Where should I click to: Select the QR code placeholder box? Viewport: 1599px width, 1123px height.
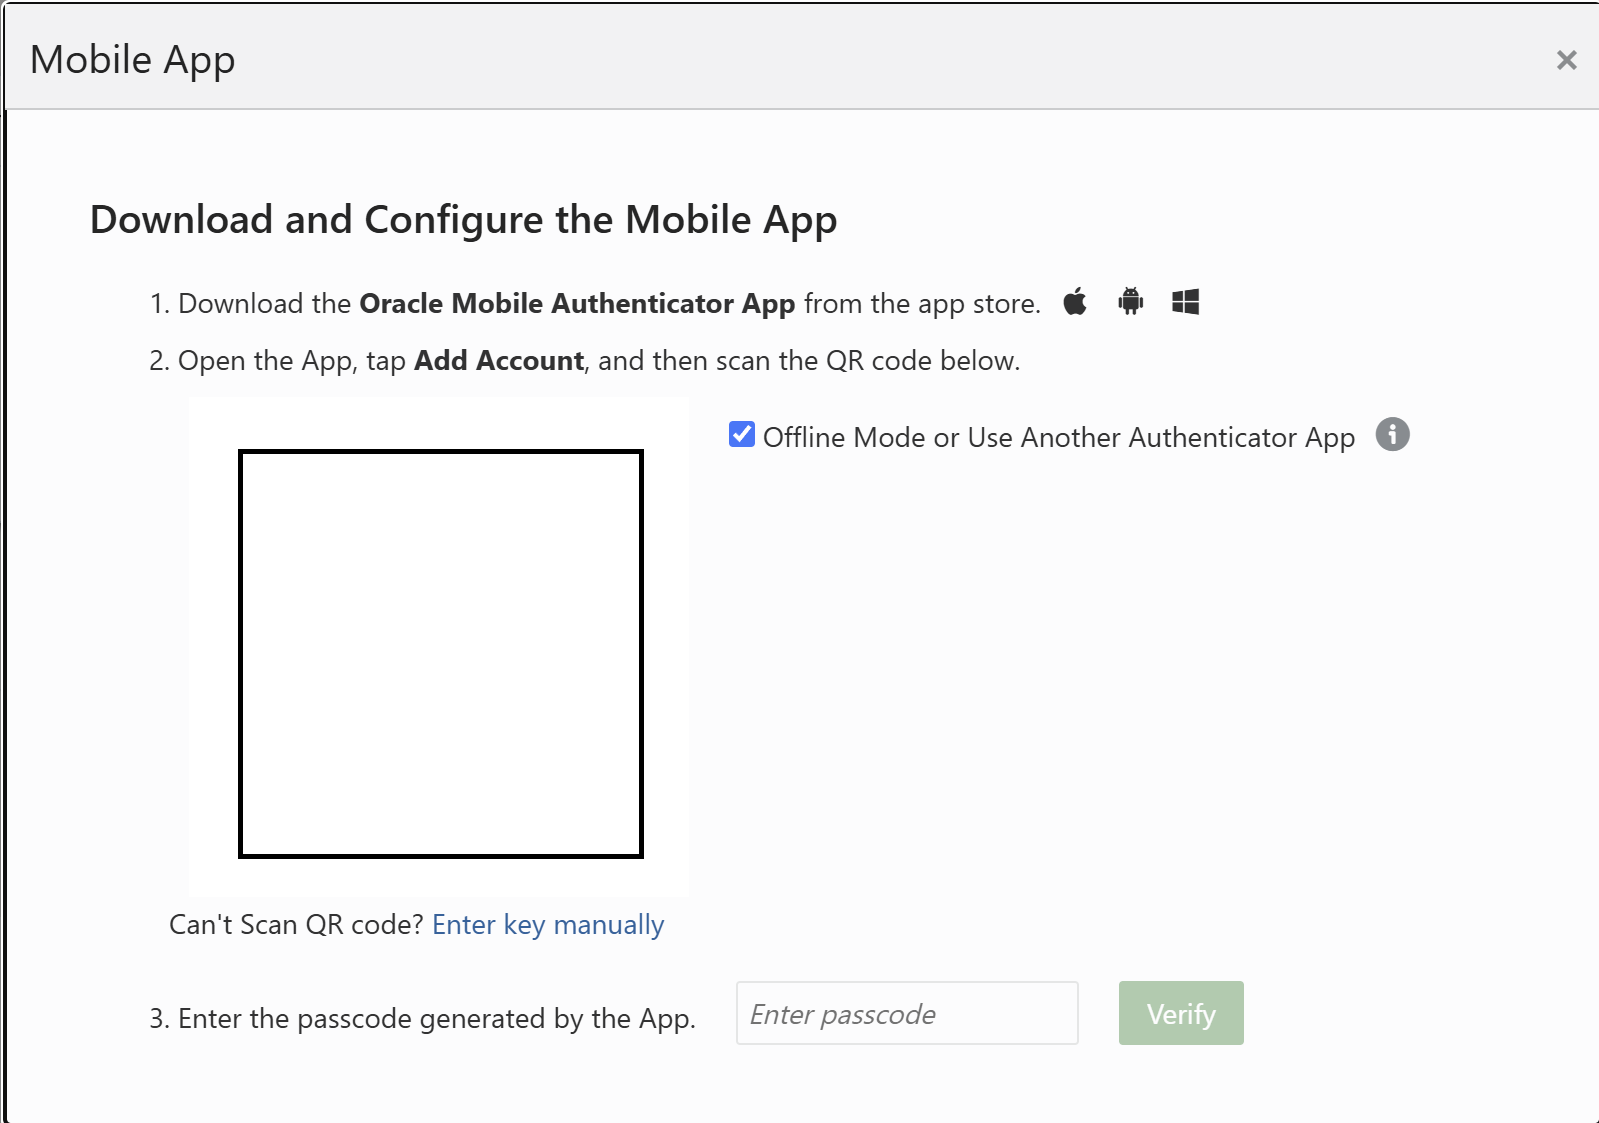[x=441, y=654]
